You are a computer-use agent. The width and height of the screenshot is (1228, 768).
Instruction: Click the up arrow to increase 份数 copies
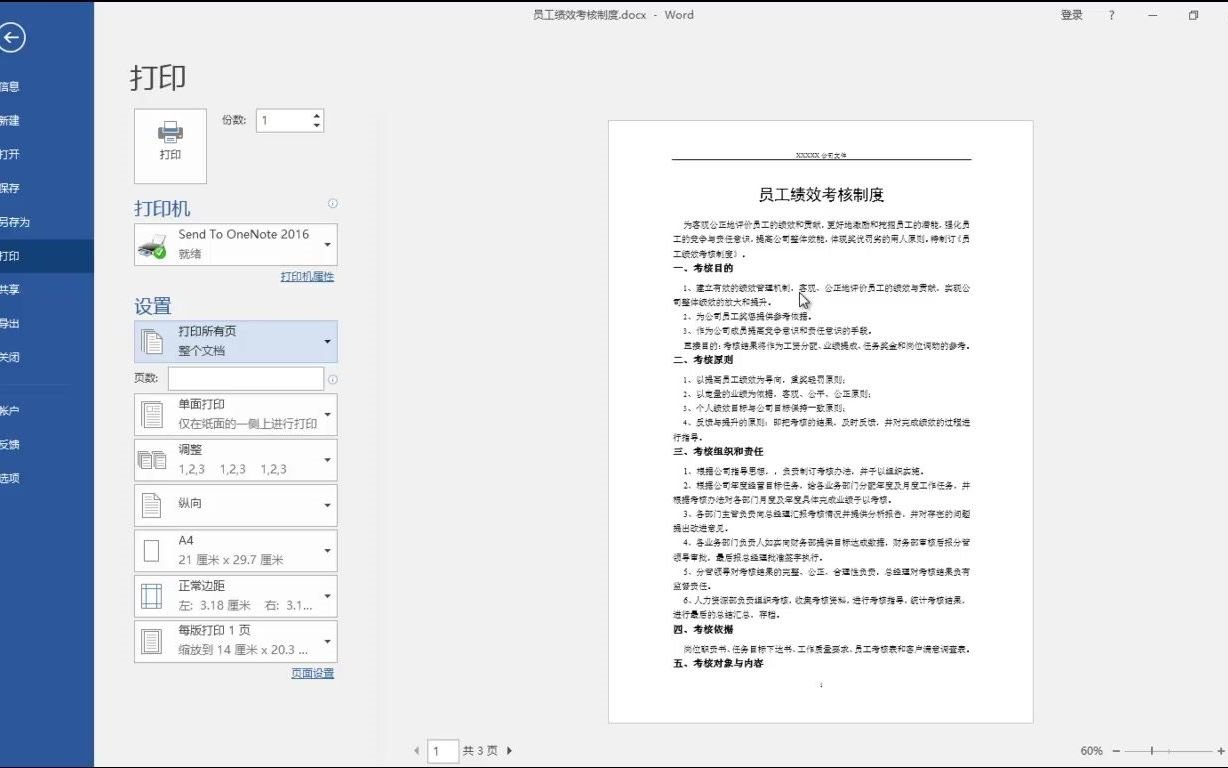coord(315,114)
